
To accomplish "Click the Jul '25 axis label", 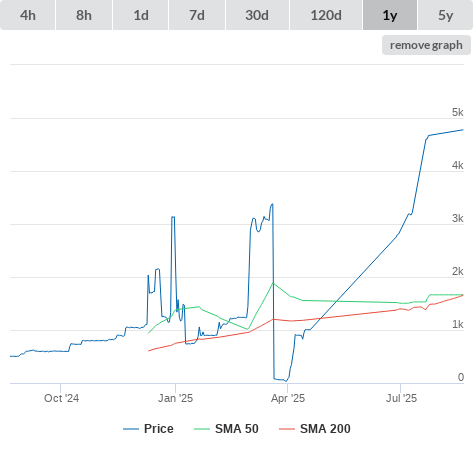I will (401, 398).
